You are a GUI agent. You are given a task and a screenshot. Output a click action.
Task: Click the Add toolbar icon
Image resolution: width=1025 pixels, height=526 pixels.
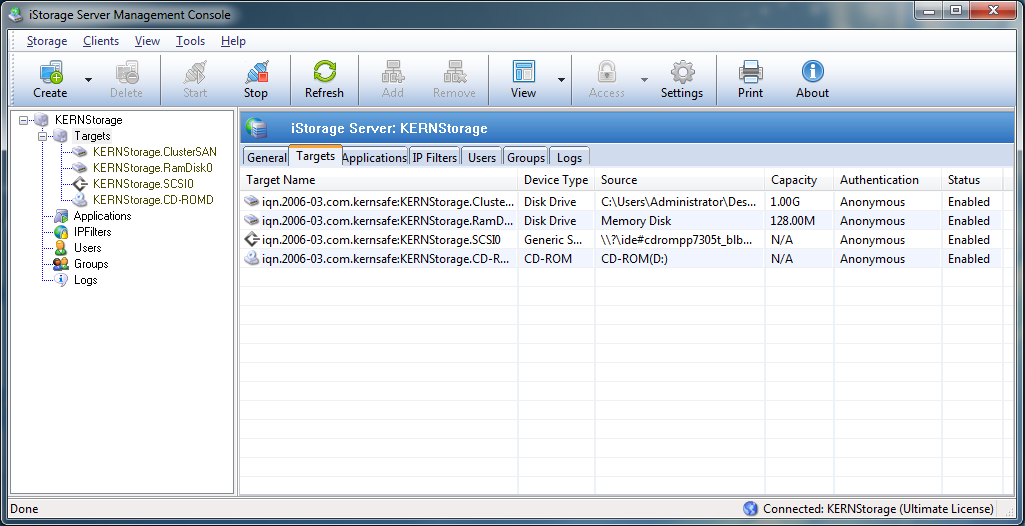pos(393,72)
